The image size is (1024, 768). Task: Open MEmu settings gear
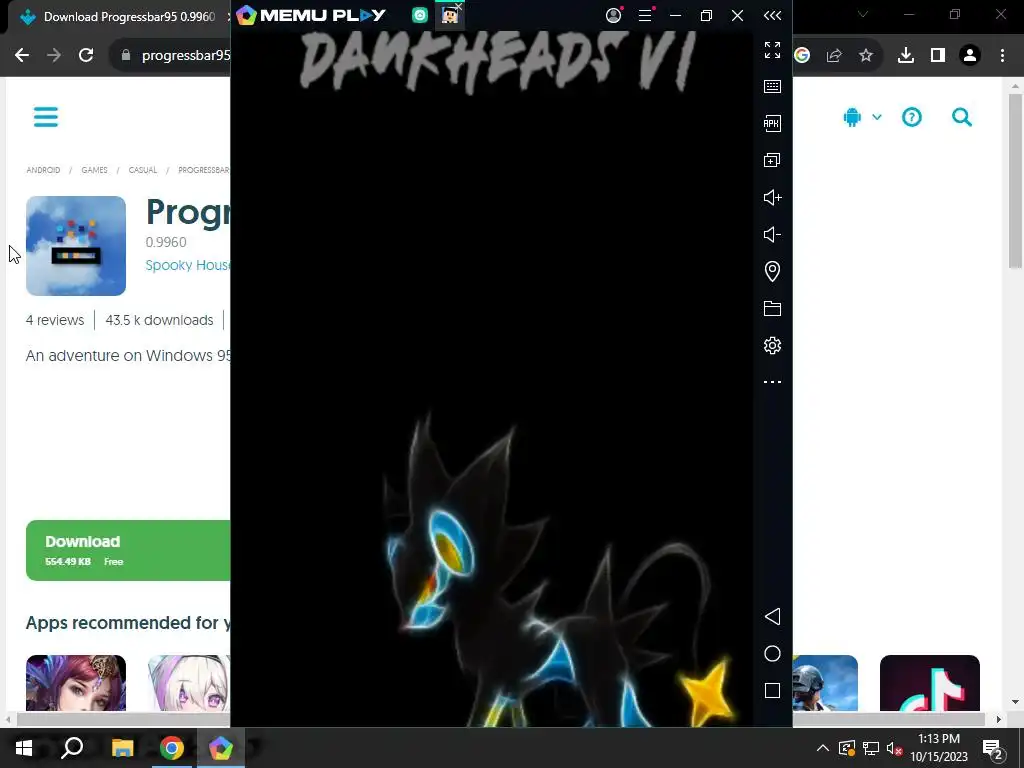(772, 345)
